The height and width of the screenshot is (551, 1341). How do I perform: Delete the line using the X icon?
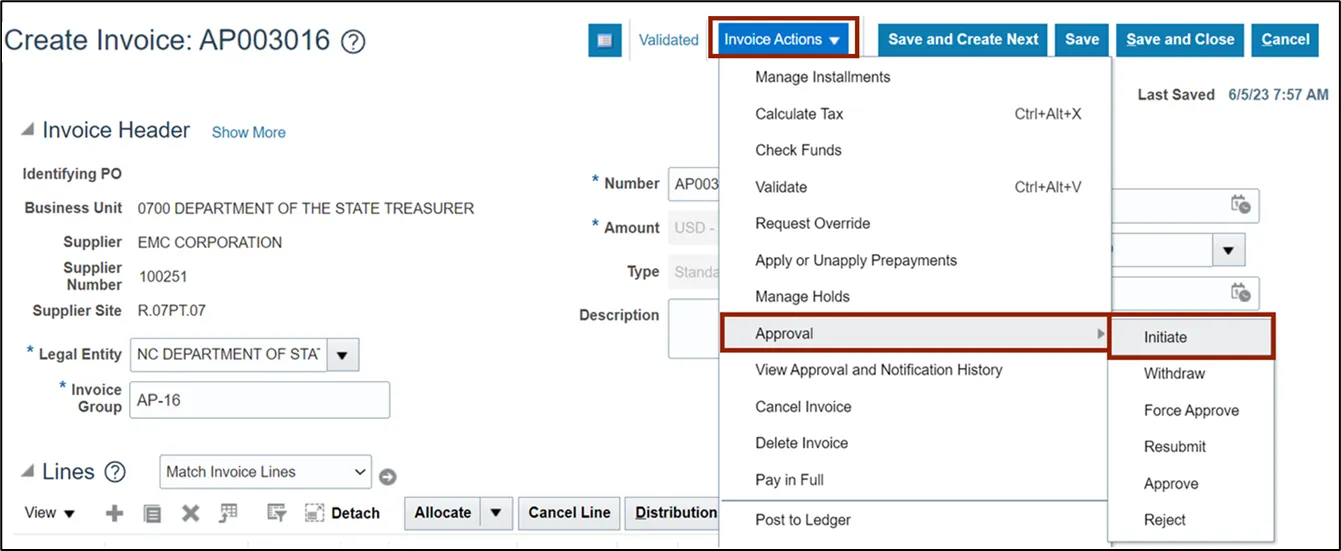coord(190,513)
